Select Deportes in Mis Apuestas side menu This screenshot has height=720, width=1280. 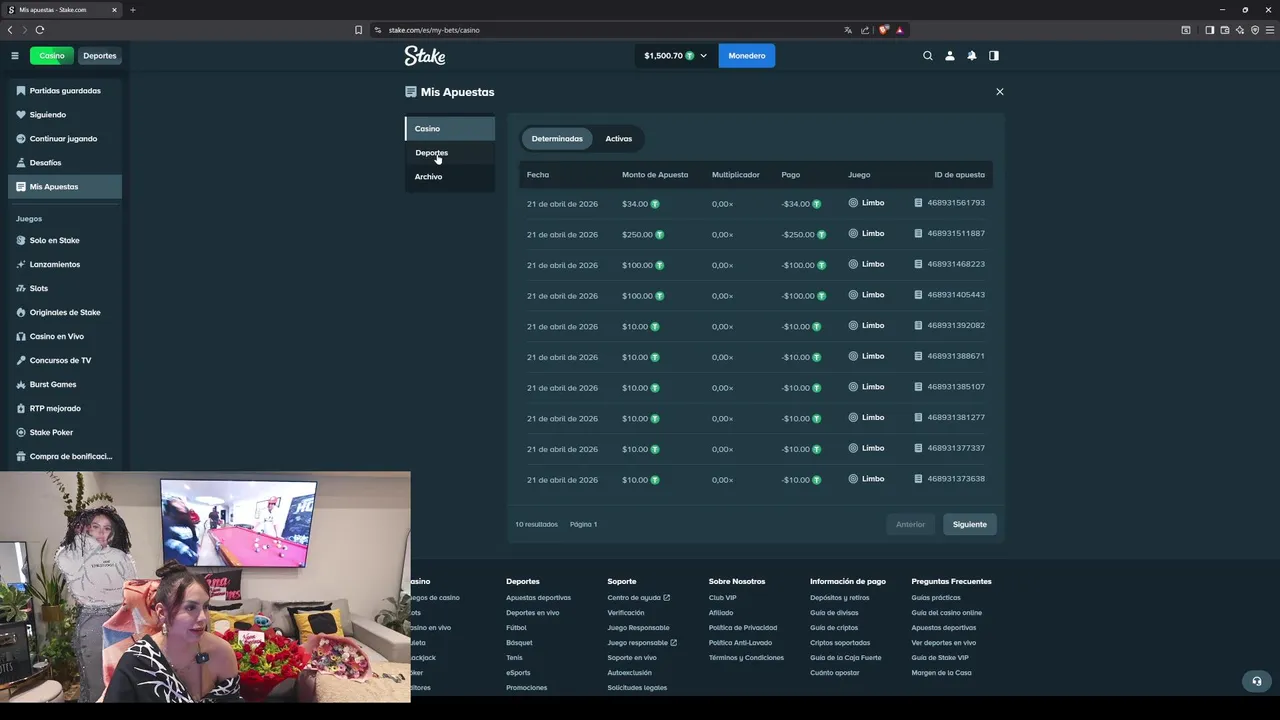pos(450,153)
